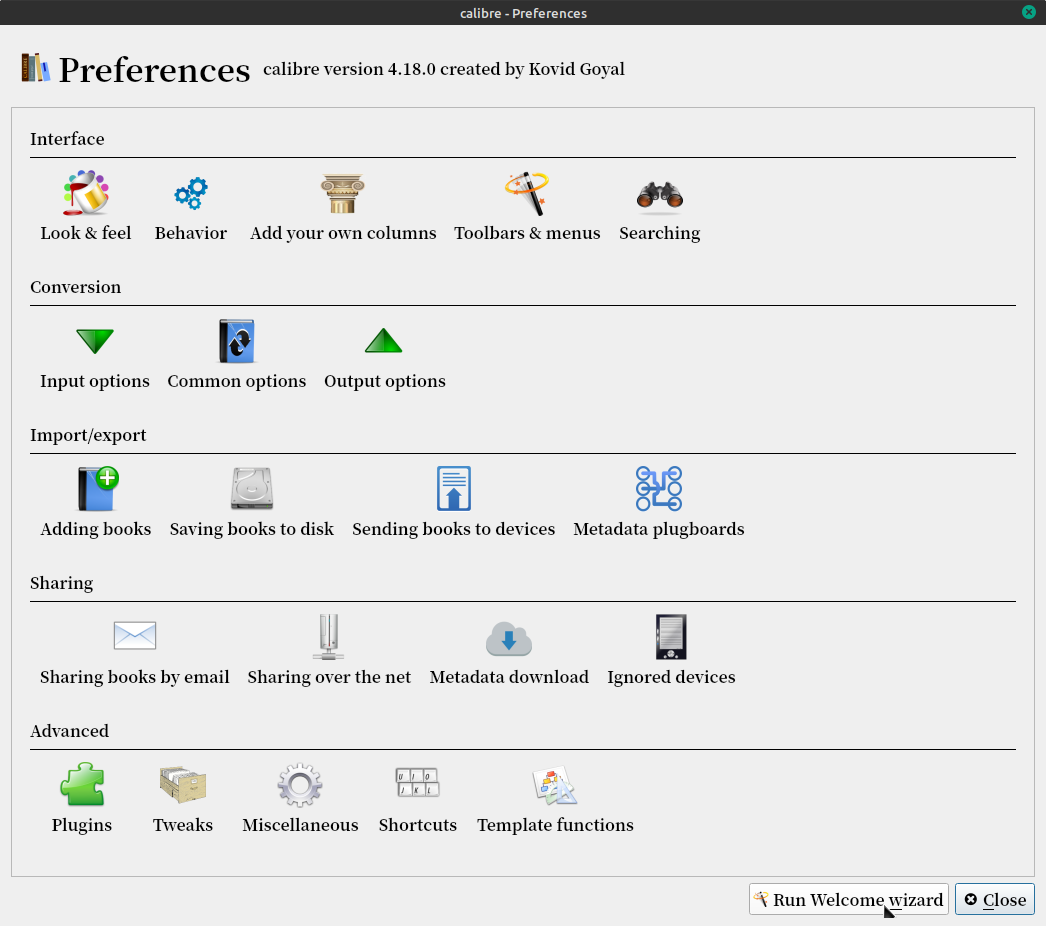Click the "Metadata download" label
Image resolution: width=1046 pixels, height=926 pixels.
pyautogui.click(x=509, y=677)
